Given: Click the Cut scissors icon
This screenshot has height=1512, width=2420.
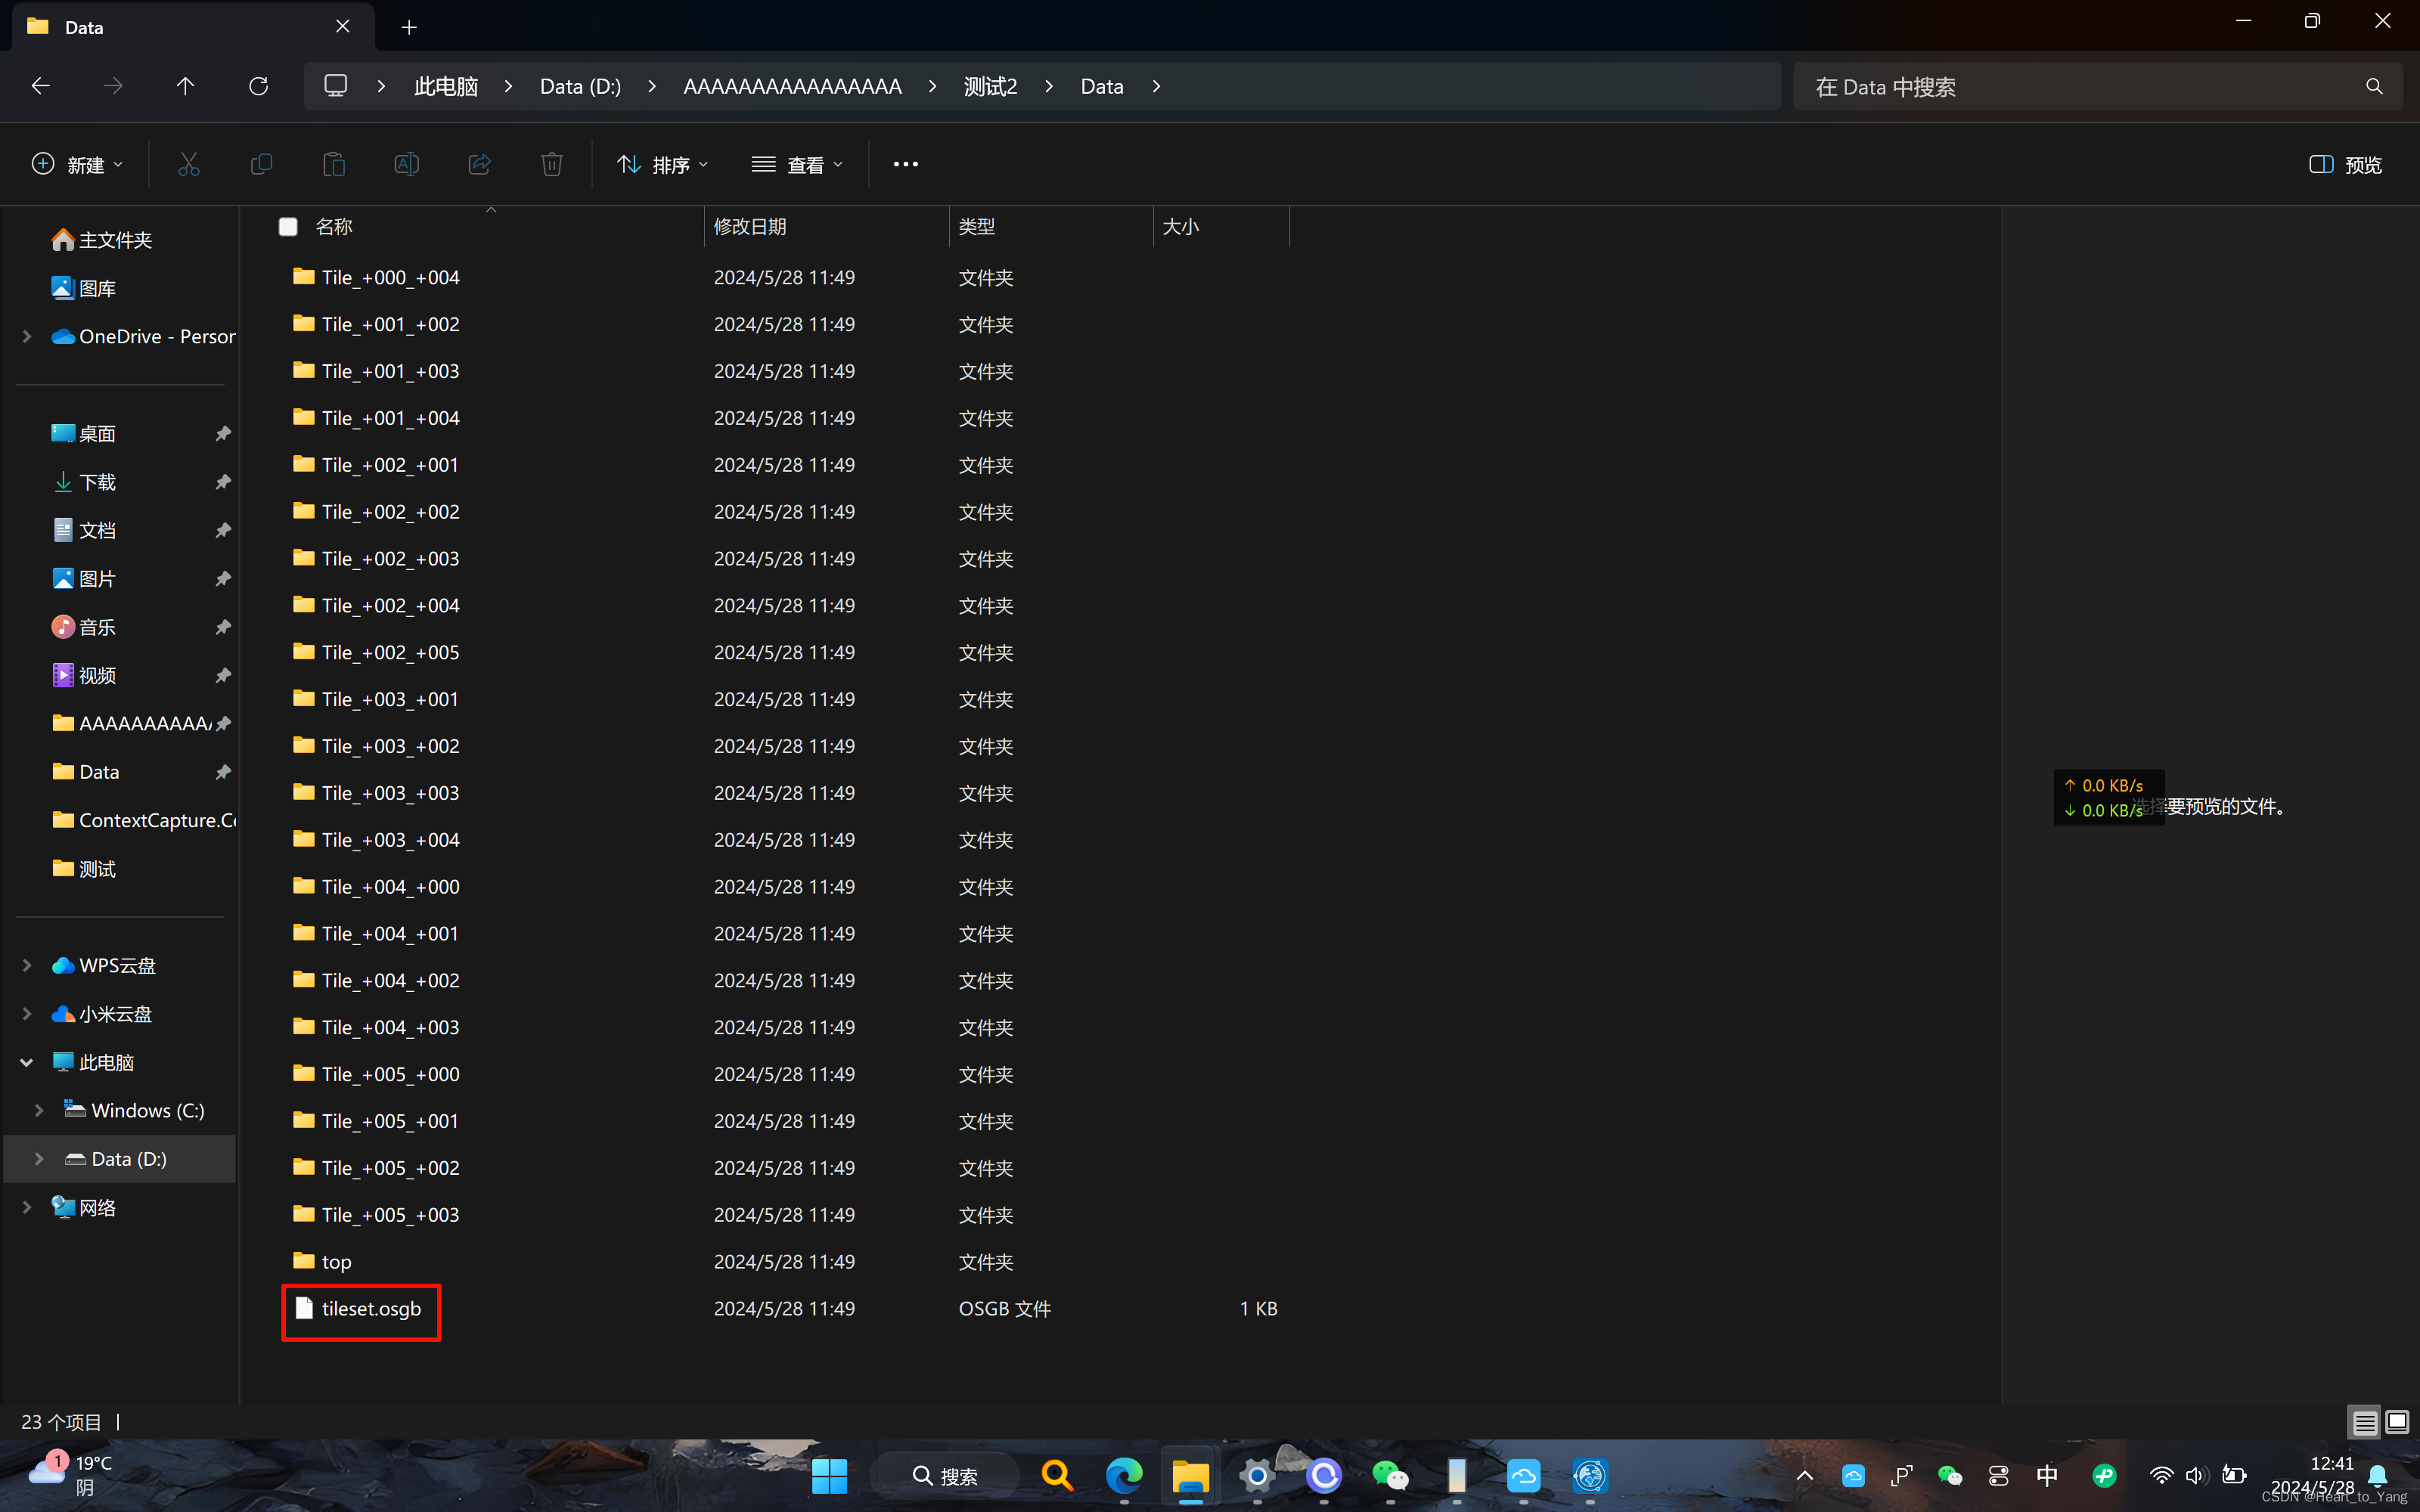Looking at the screenshot, I should pyautogui.click(x=188, y=164).
